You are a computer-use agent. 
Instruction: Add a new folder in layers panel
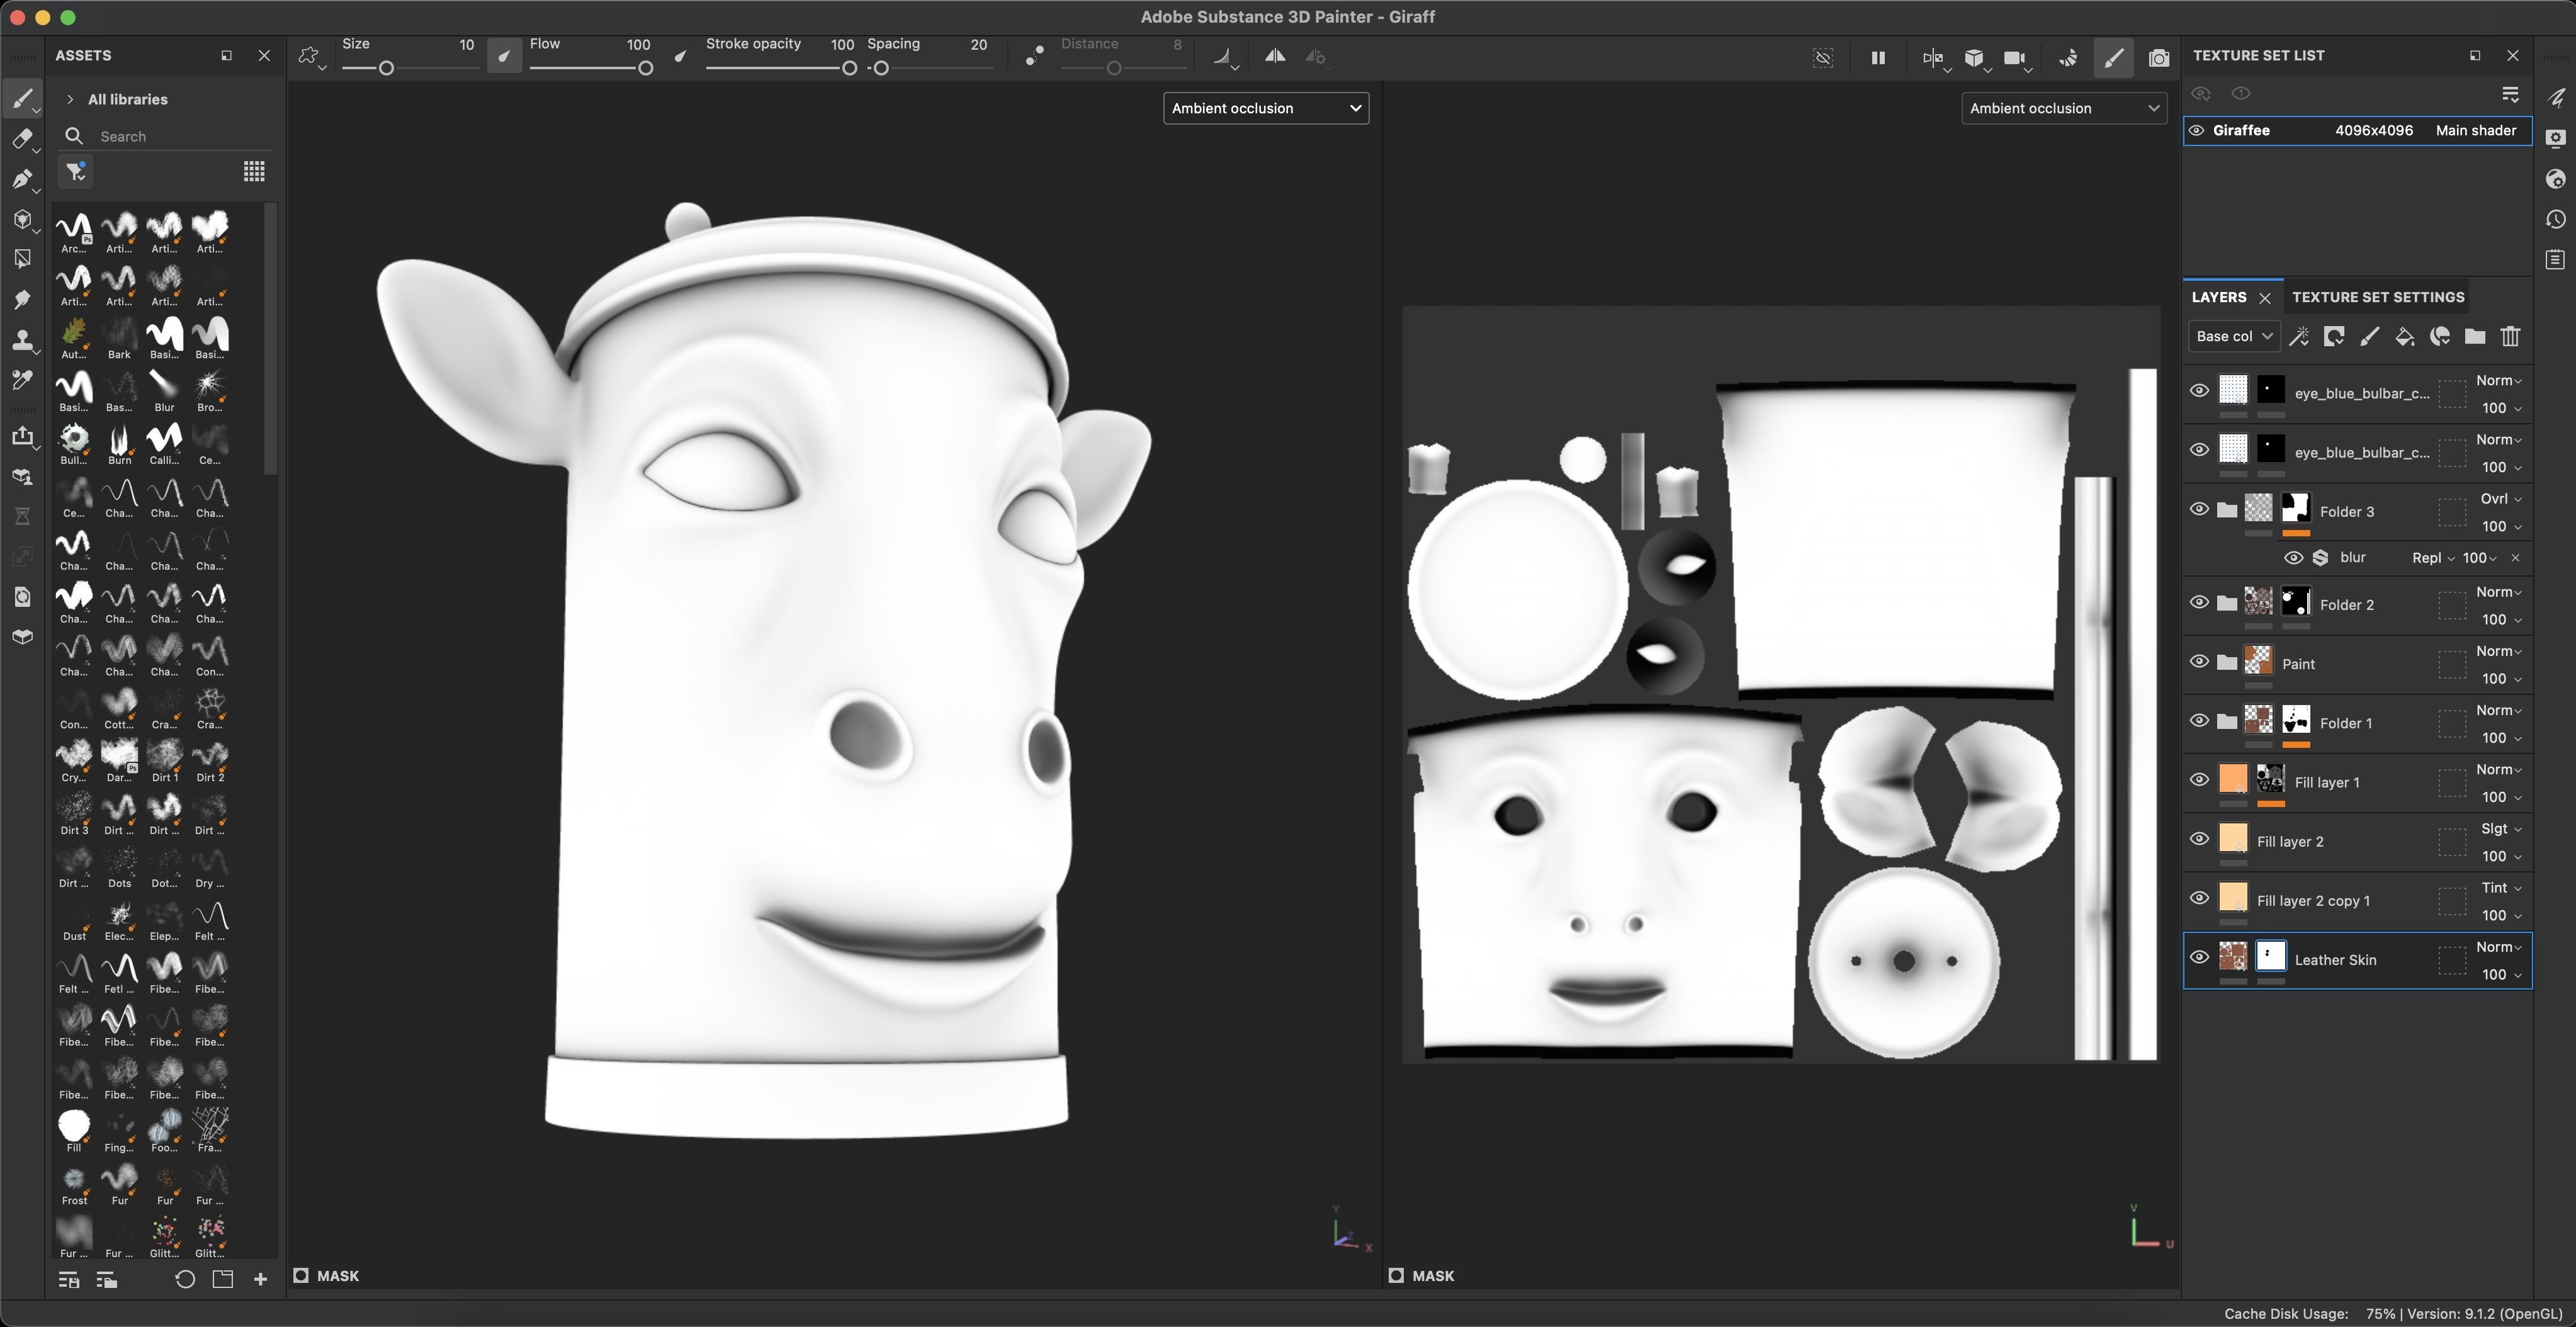[x=2474, y=337]
